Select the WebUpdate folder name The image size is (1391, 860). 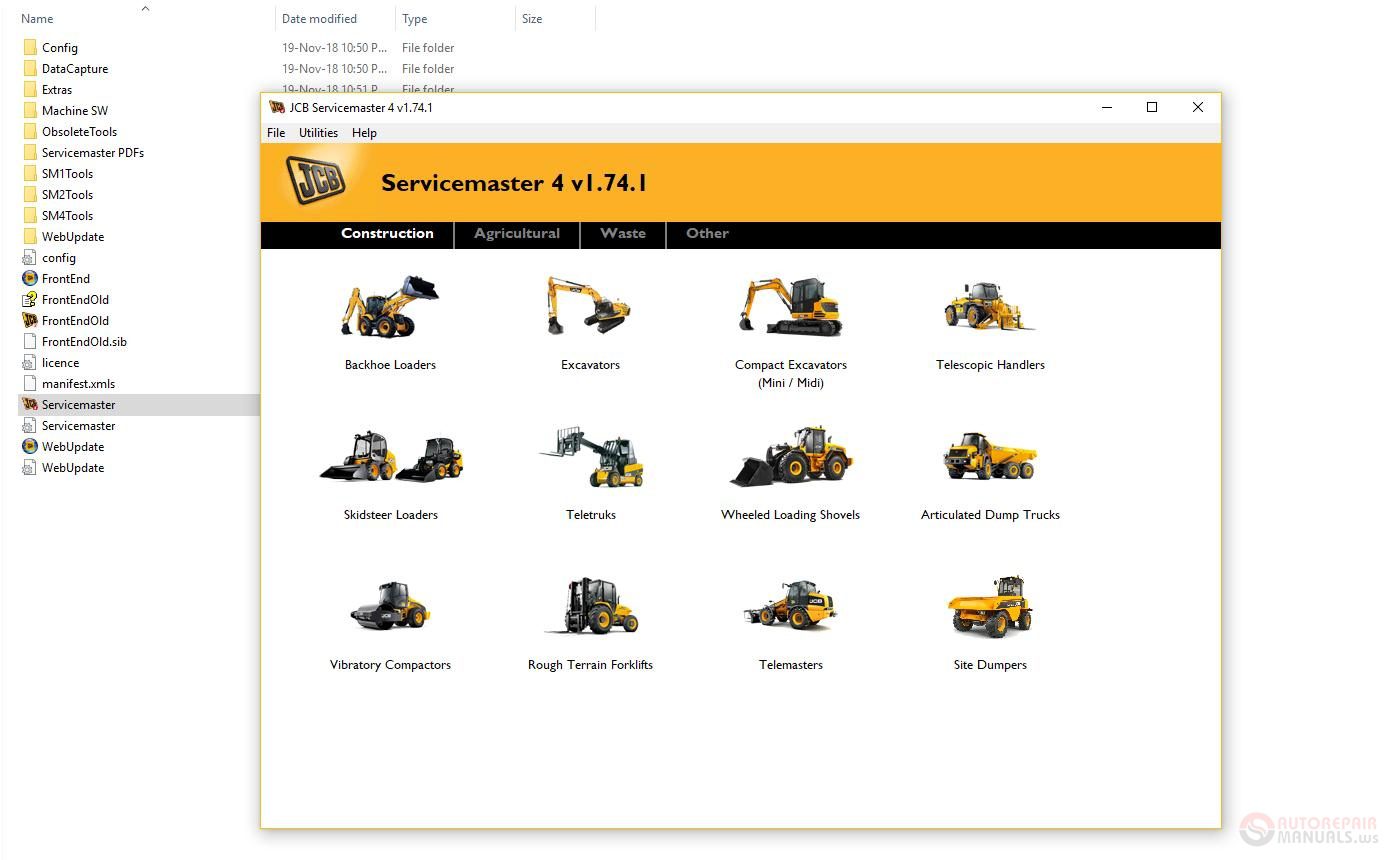pyautogui.click(x=73, y=237)
